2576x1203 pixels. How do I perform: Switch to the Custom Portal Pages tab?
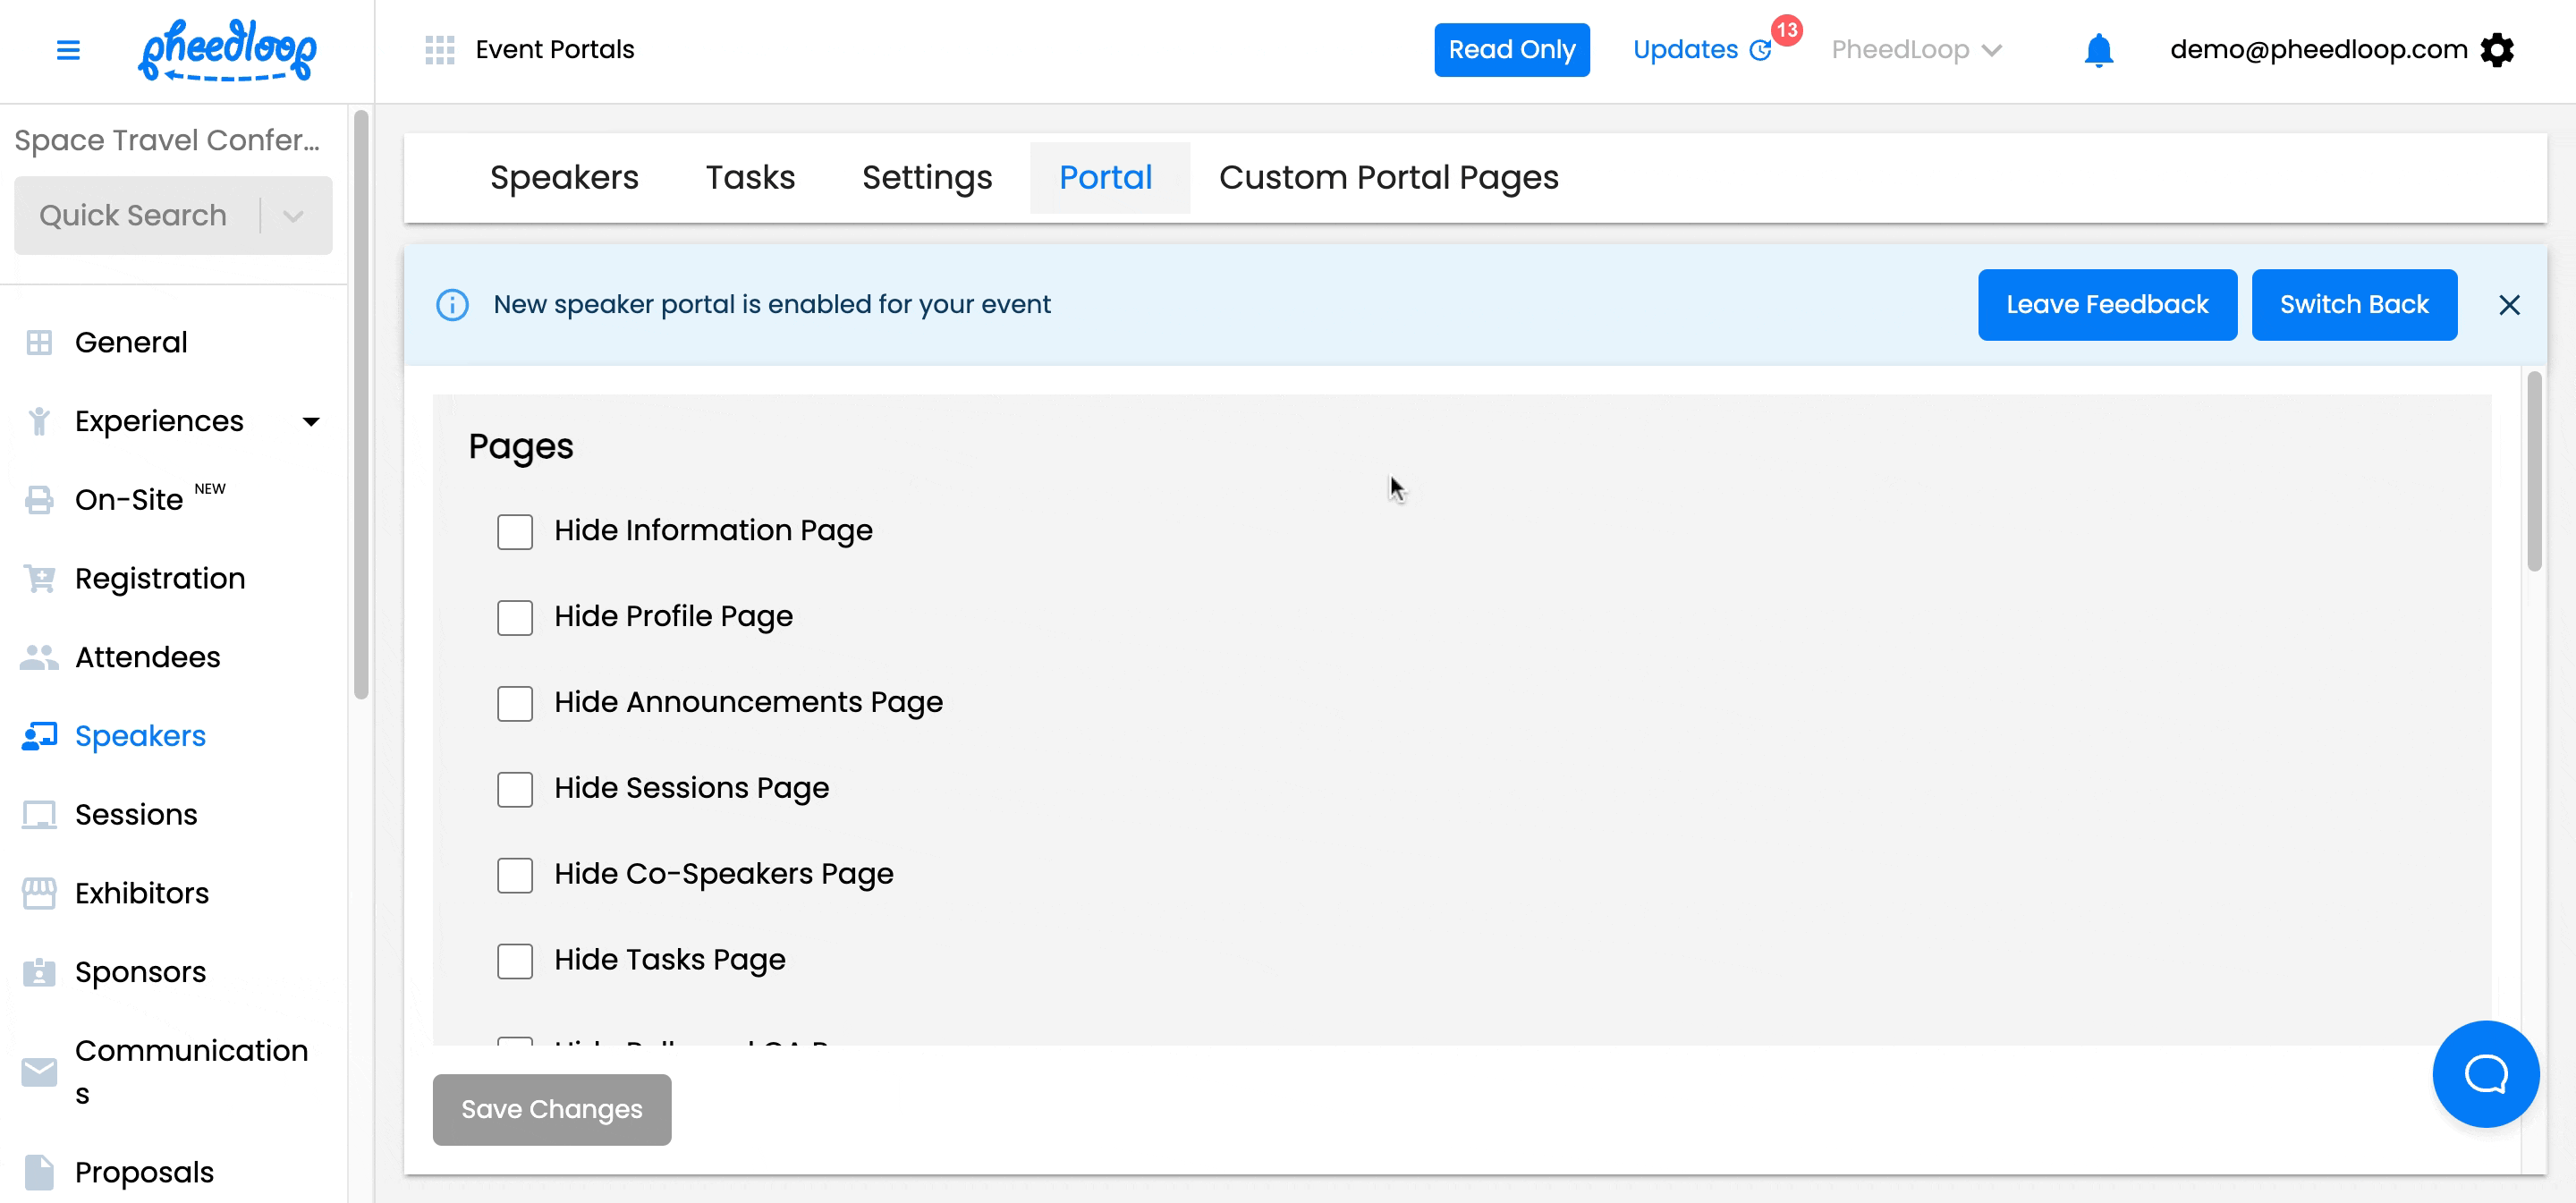1388,177
